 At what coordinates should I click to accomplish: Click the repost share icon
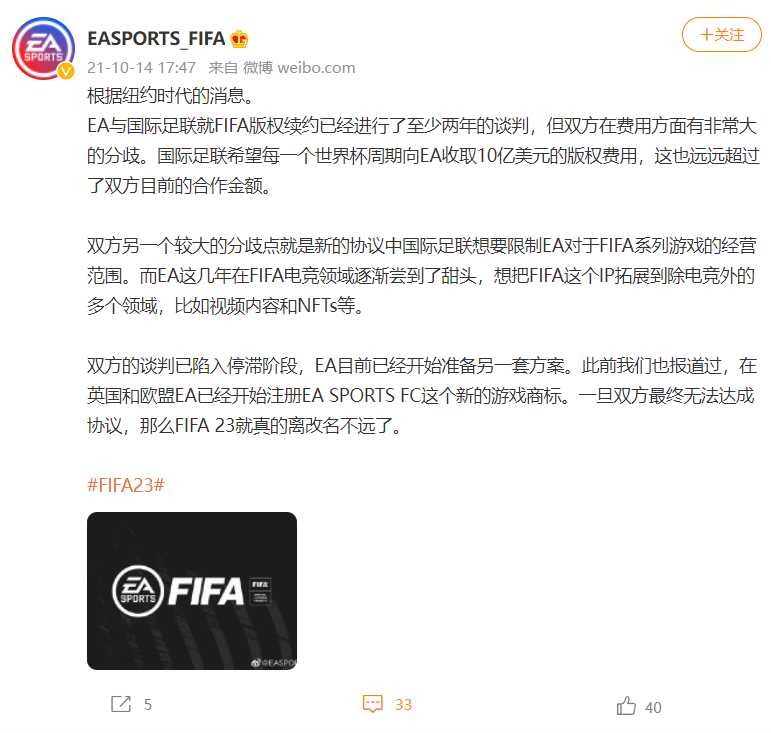point(121,704)
